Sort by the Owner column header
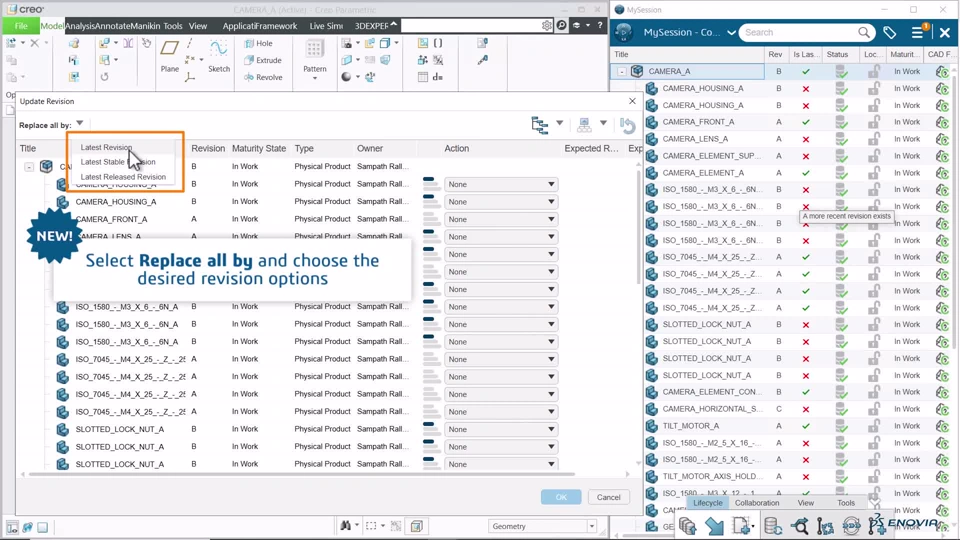 click(x=370, y=148)
